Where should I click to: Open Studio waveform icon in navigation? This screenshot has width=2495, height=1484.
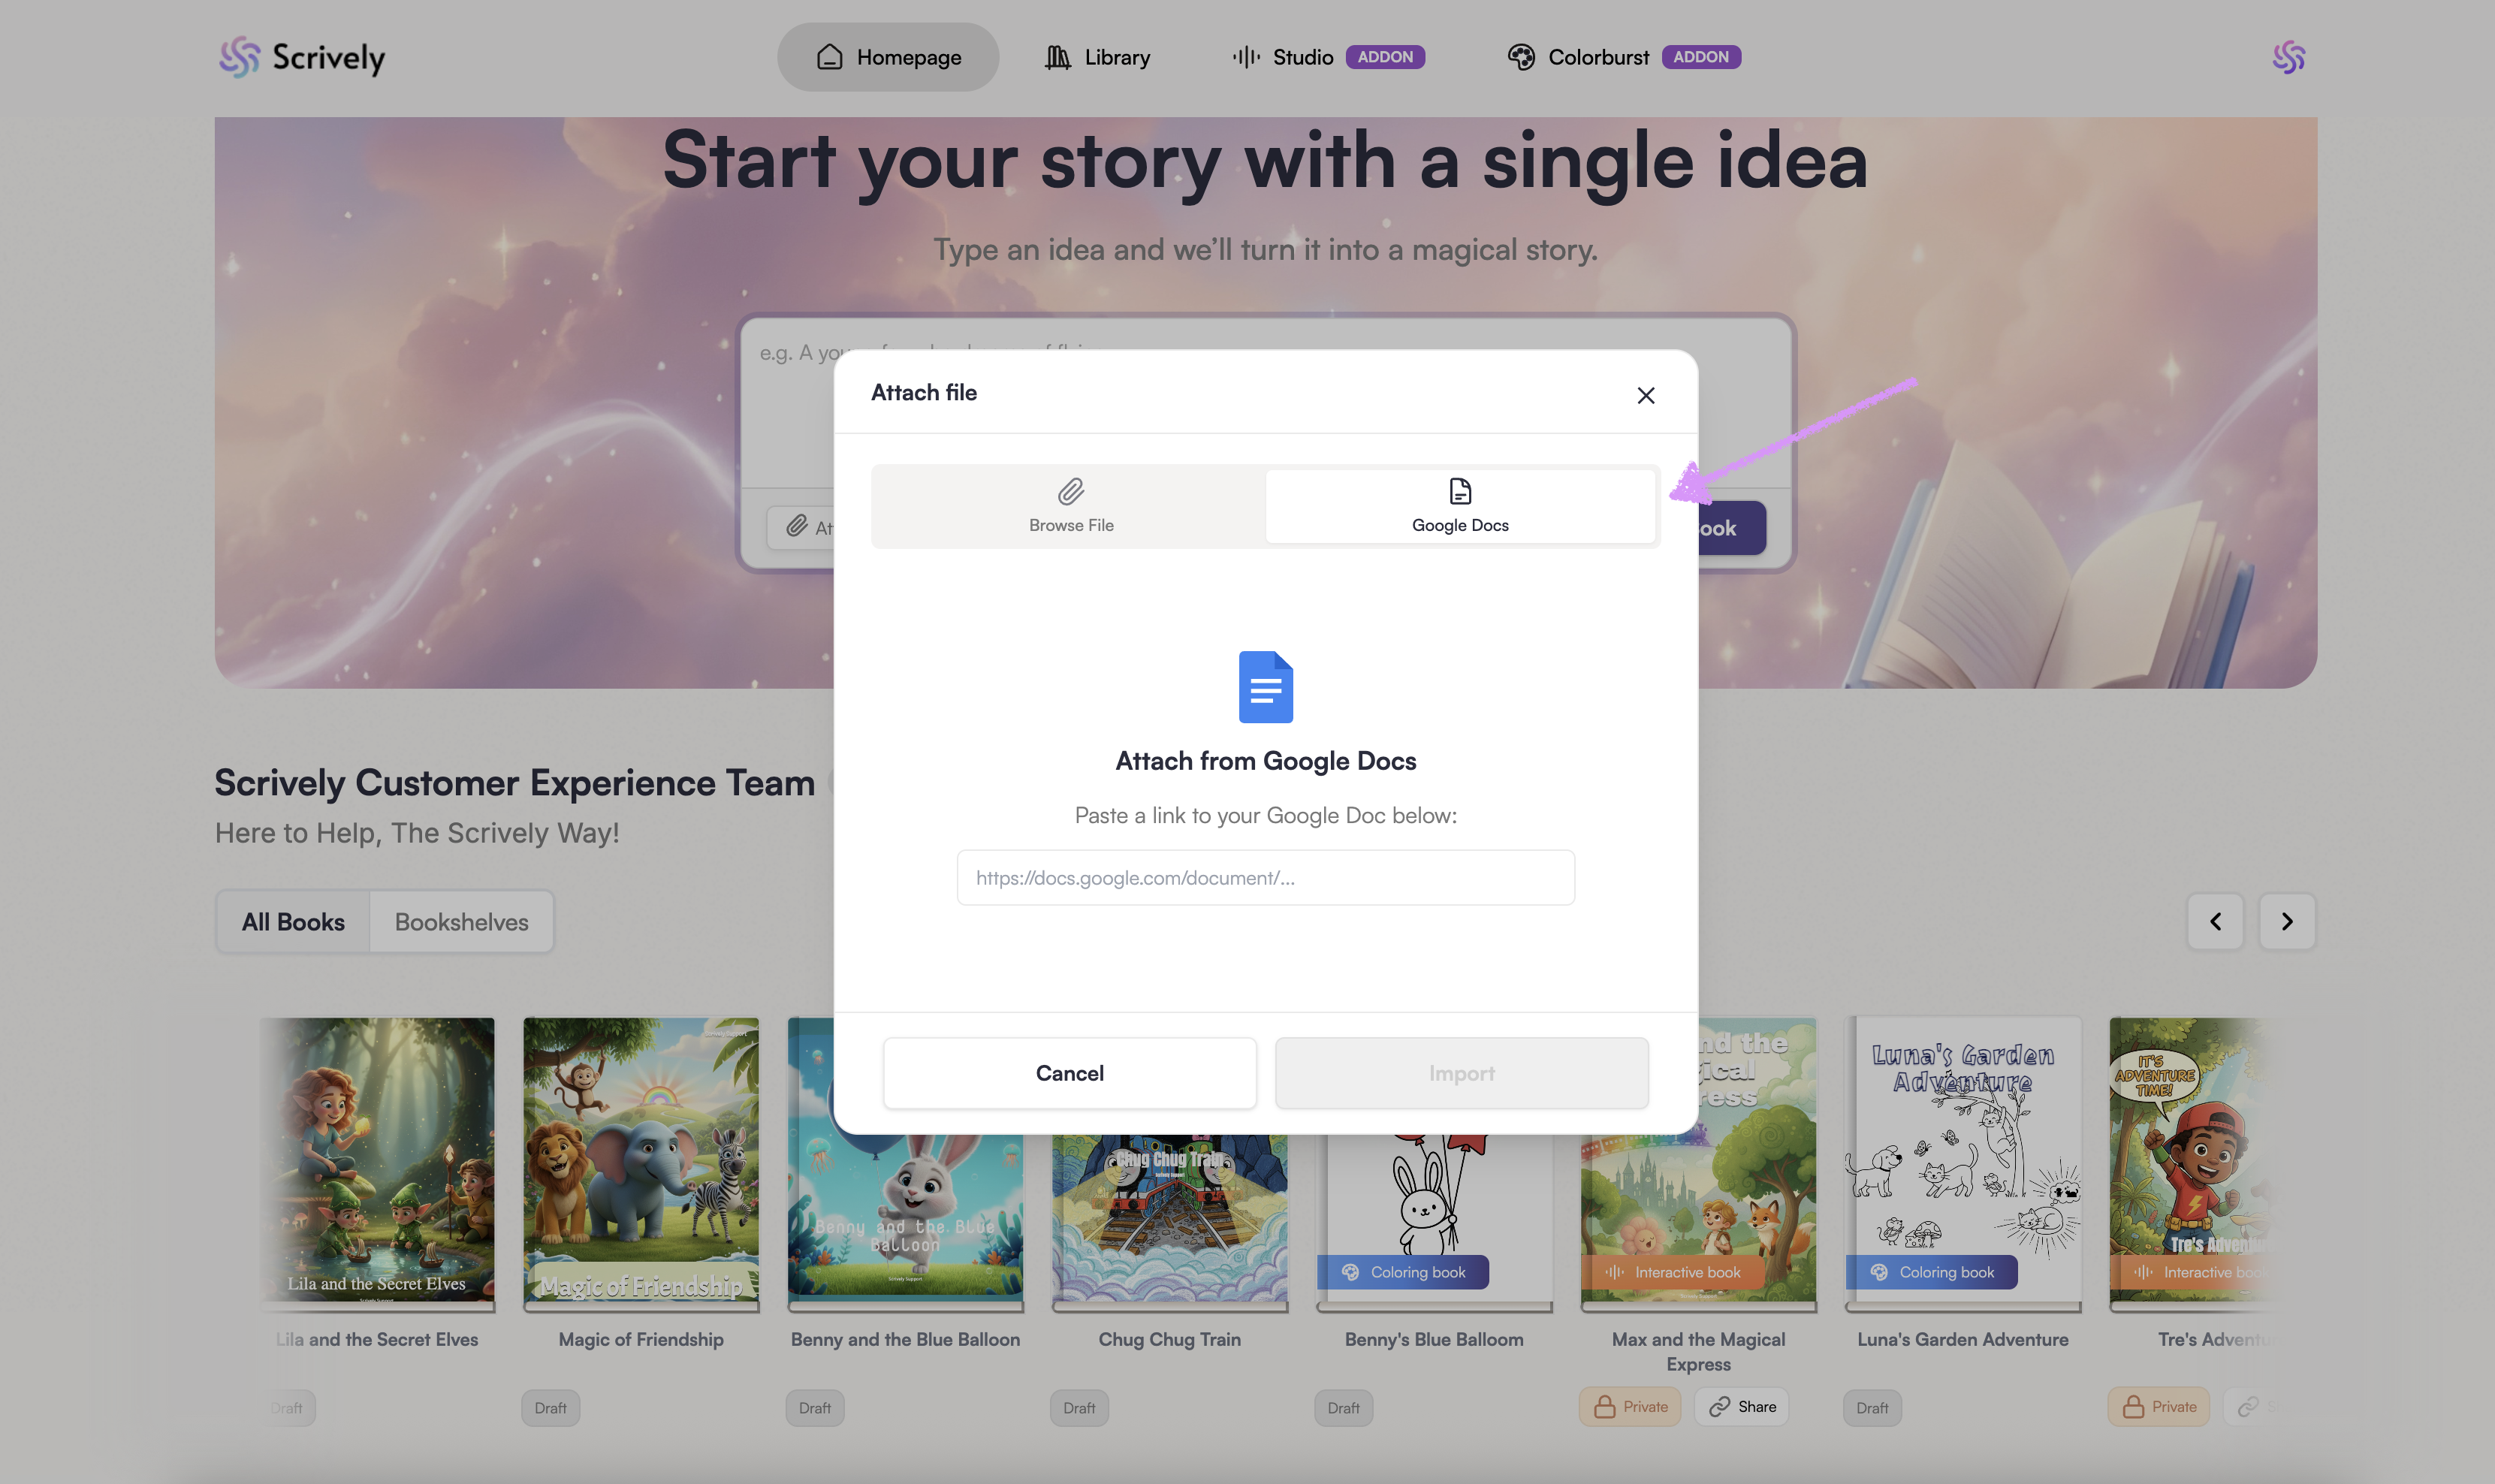pos(1245,57)
